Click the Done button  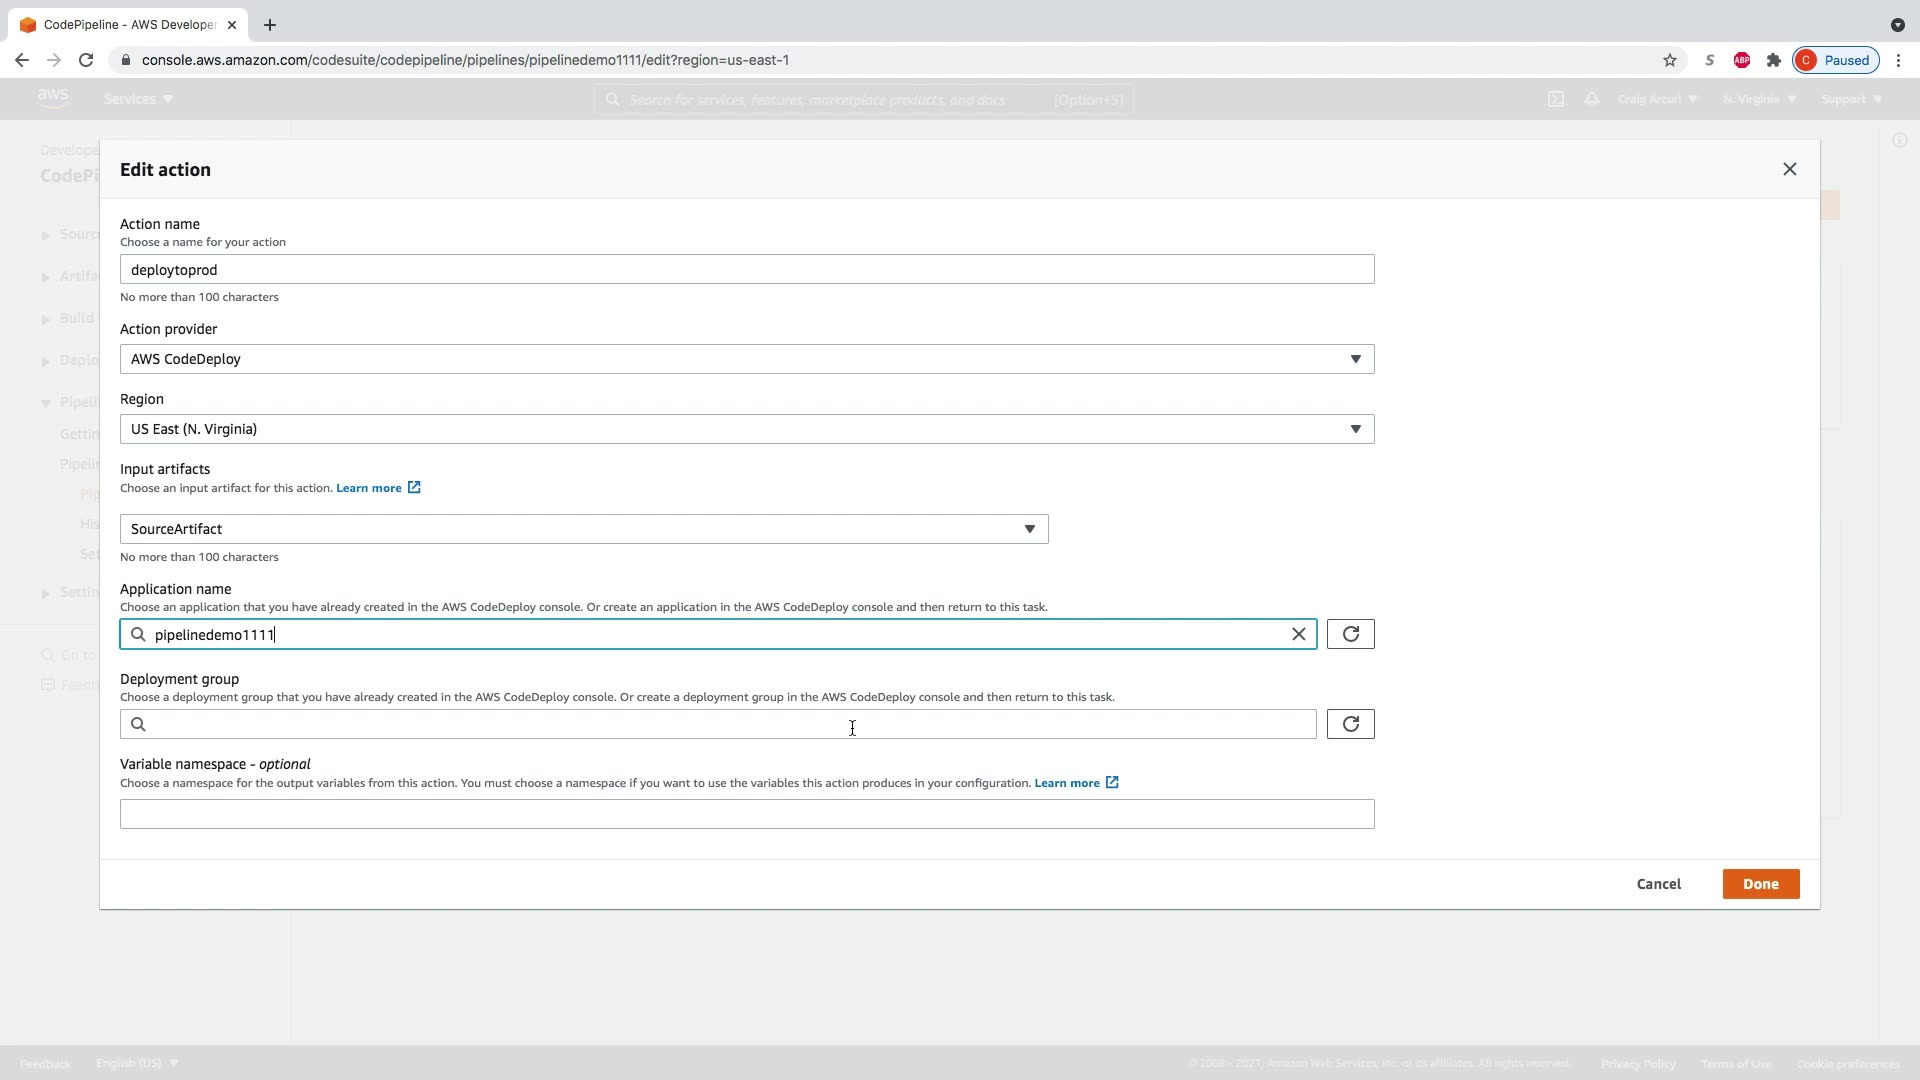[x=1760, y=884]
